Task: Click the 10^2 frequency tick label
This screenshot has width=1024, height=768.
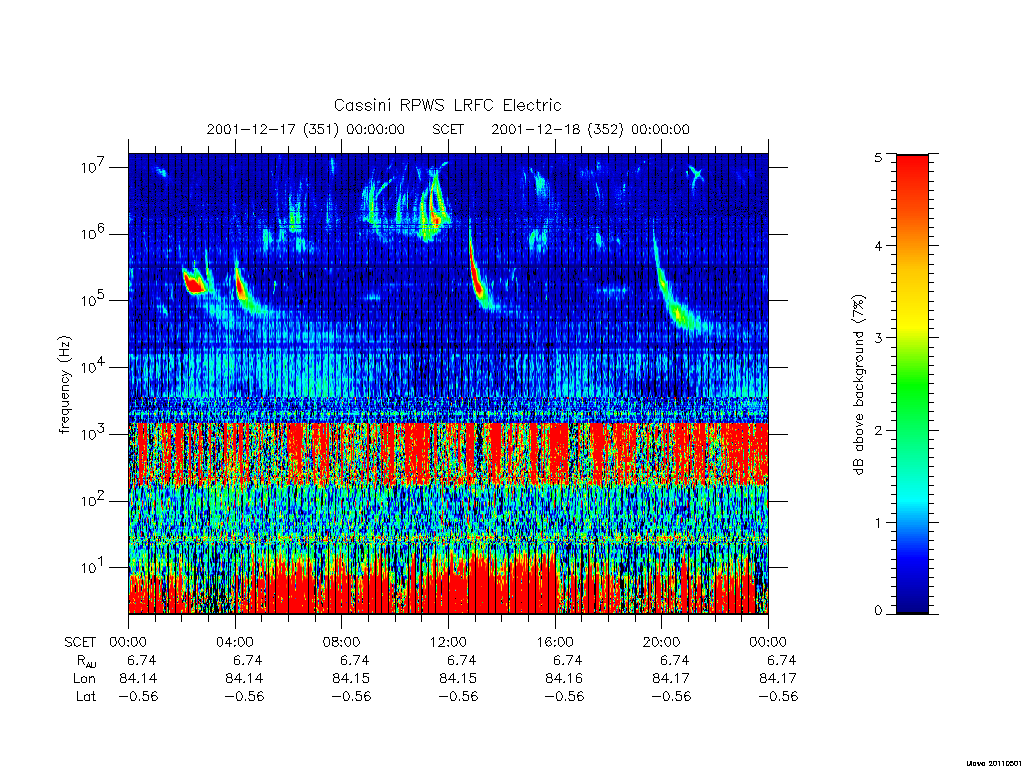Action: (94, 500)
